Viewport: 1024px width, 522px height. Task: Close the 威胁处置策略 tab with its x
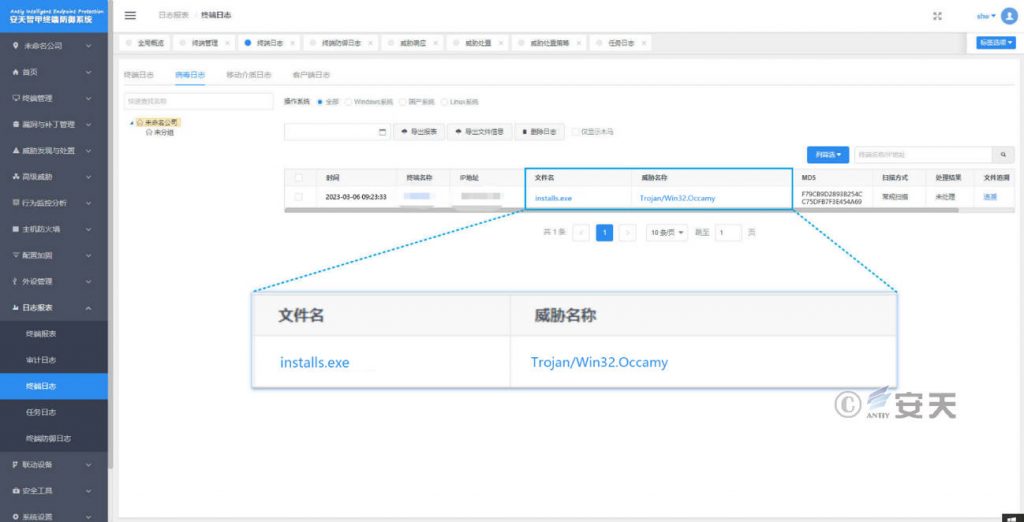point(579,43)
